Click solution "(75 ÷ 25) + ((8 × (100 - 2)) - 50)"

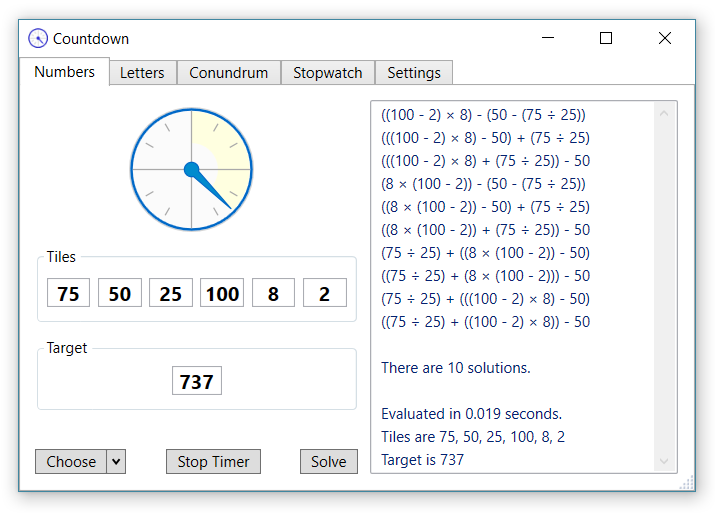tap(486, 253)
